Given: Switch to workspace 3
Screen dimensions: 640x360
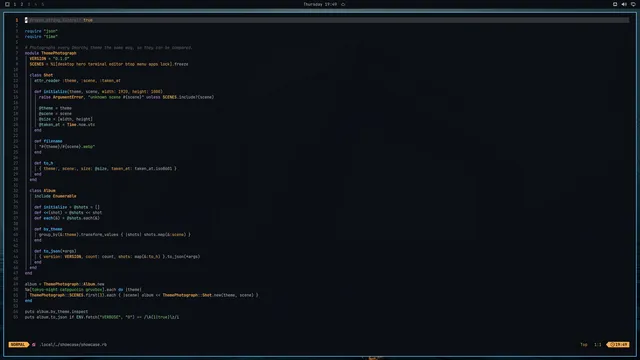Looking at the screenshot, I should pos(29,4).
